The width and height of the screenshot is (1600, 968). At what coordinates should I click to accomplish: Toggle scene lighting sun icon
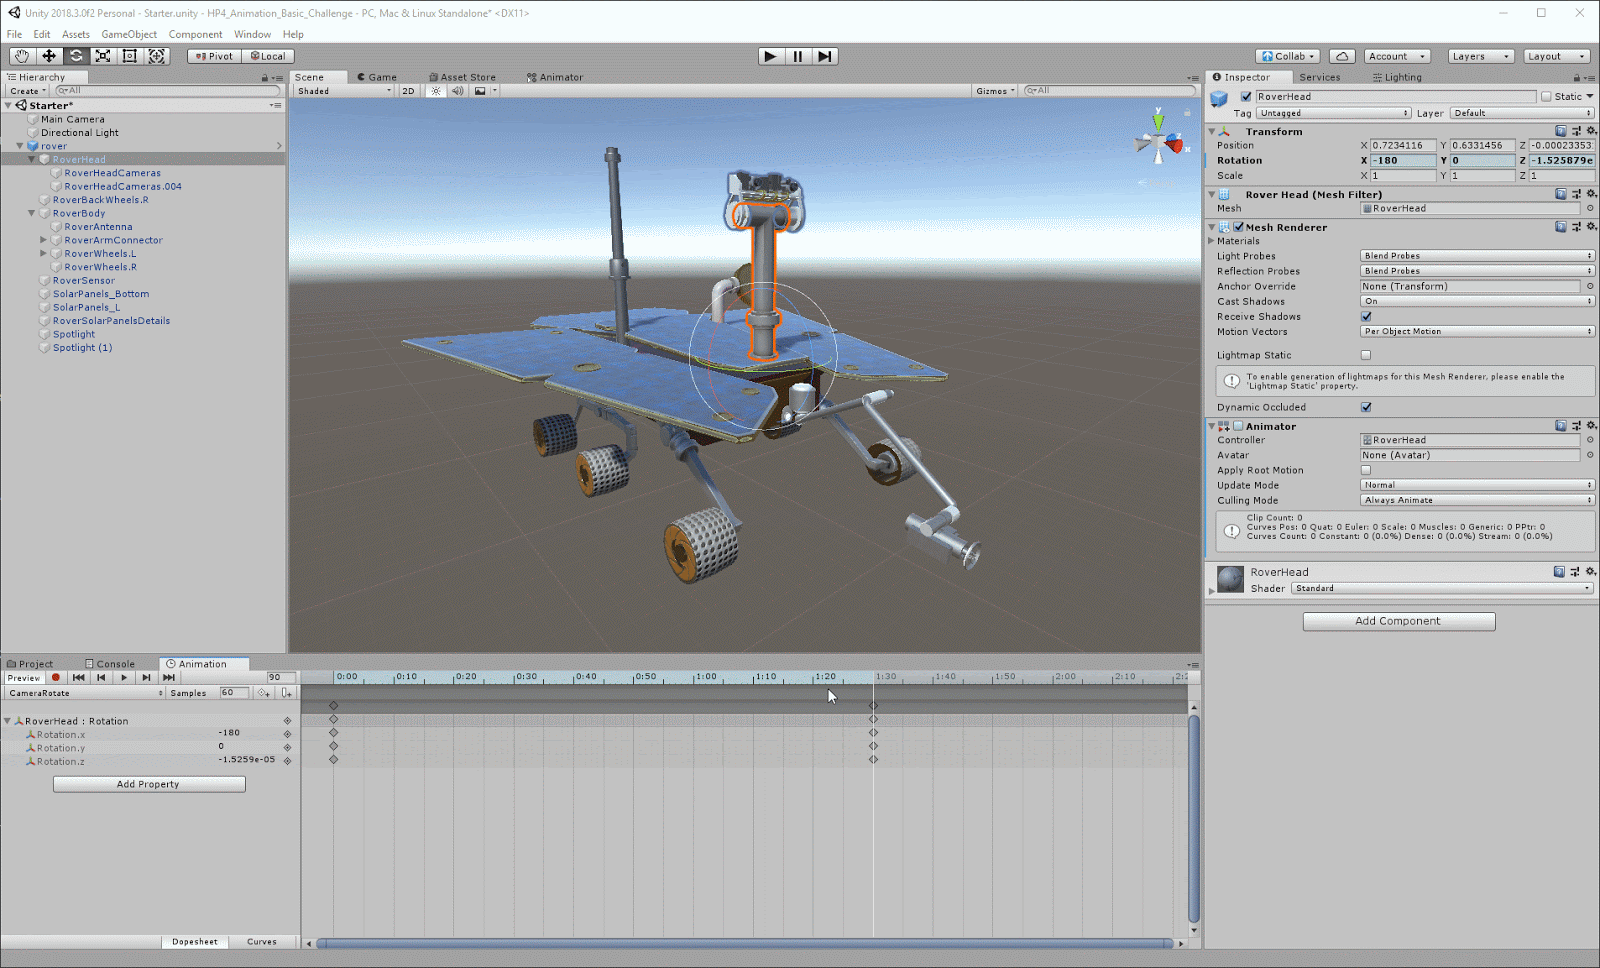(436, 91)
